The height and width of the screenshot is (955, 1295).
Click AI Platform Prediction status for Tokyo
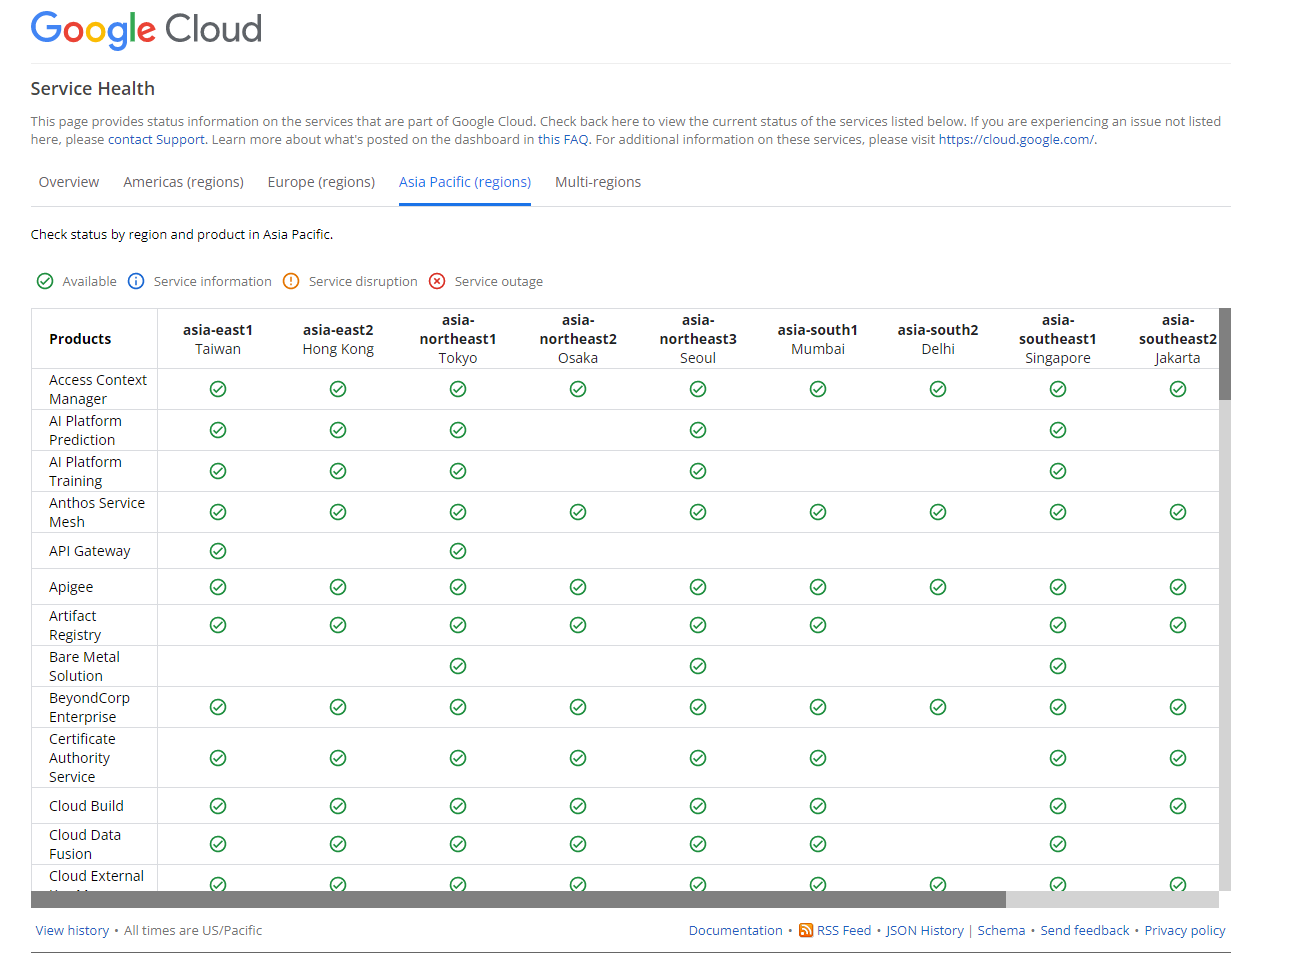[458, 430]
